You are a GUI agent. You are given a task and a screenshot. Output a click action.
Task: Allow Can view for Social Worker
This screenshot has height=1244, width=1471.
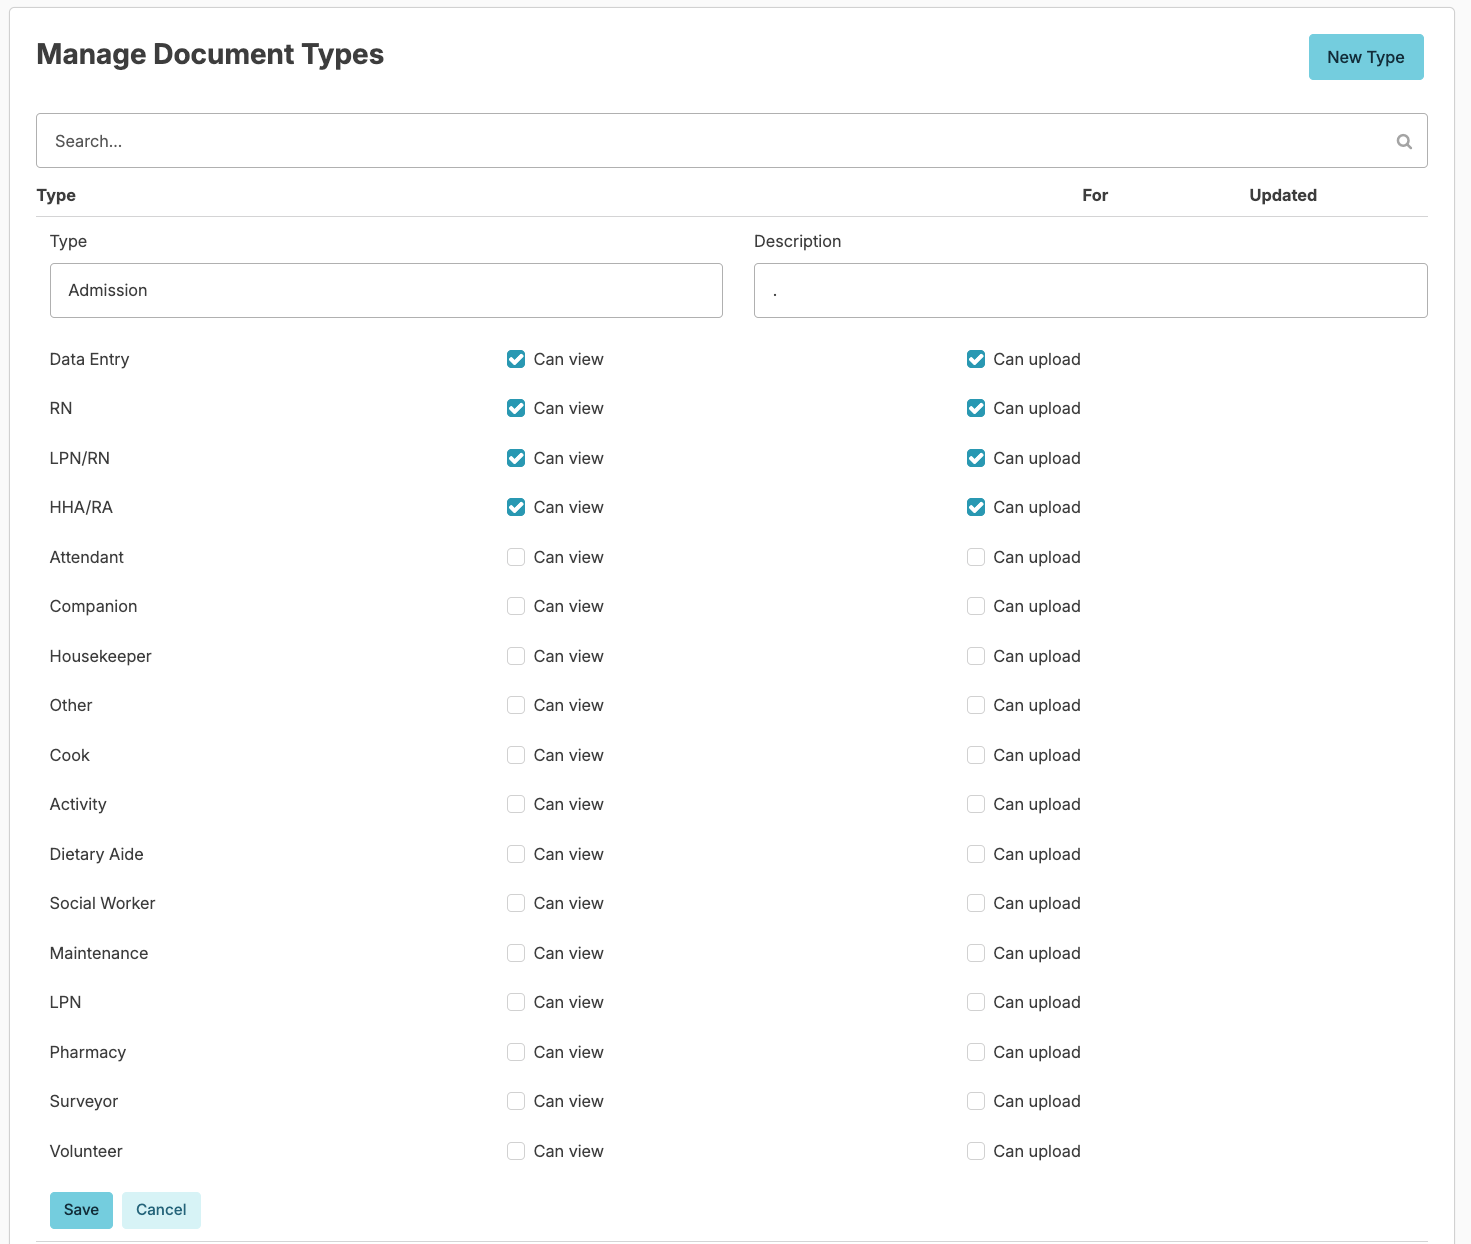(x=516, y=903)
